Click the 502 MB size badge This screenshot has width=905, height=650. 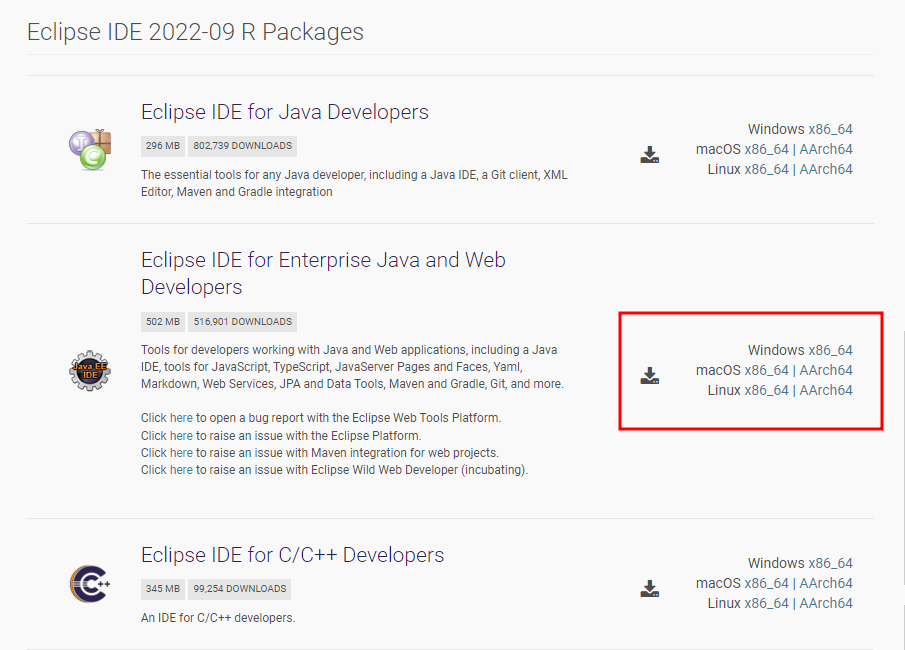pos(163,322)
